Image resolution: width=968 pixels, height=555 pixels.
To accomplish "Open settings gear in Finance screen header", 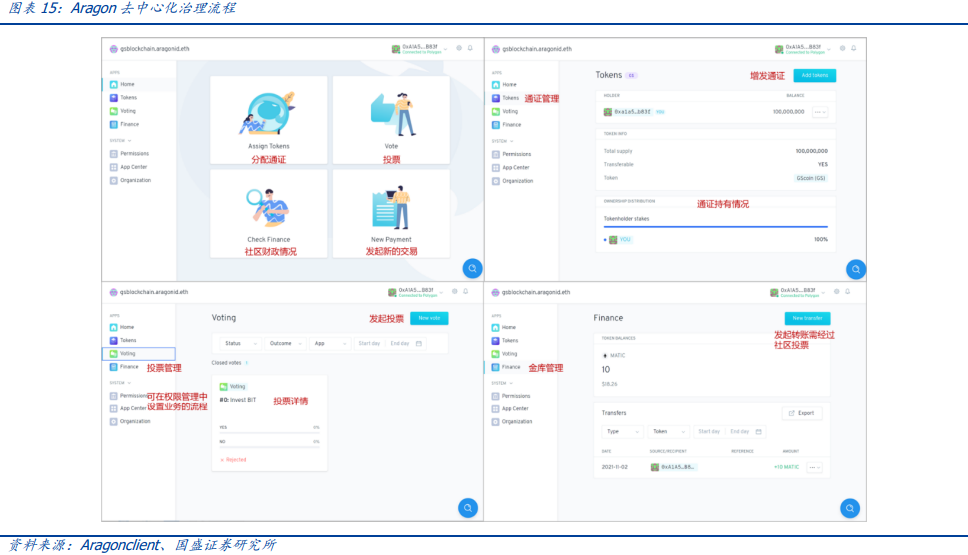I will pyautogui.click(x=837, y=291).
